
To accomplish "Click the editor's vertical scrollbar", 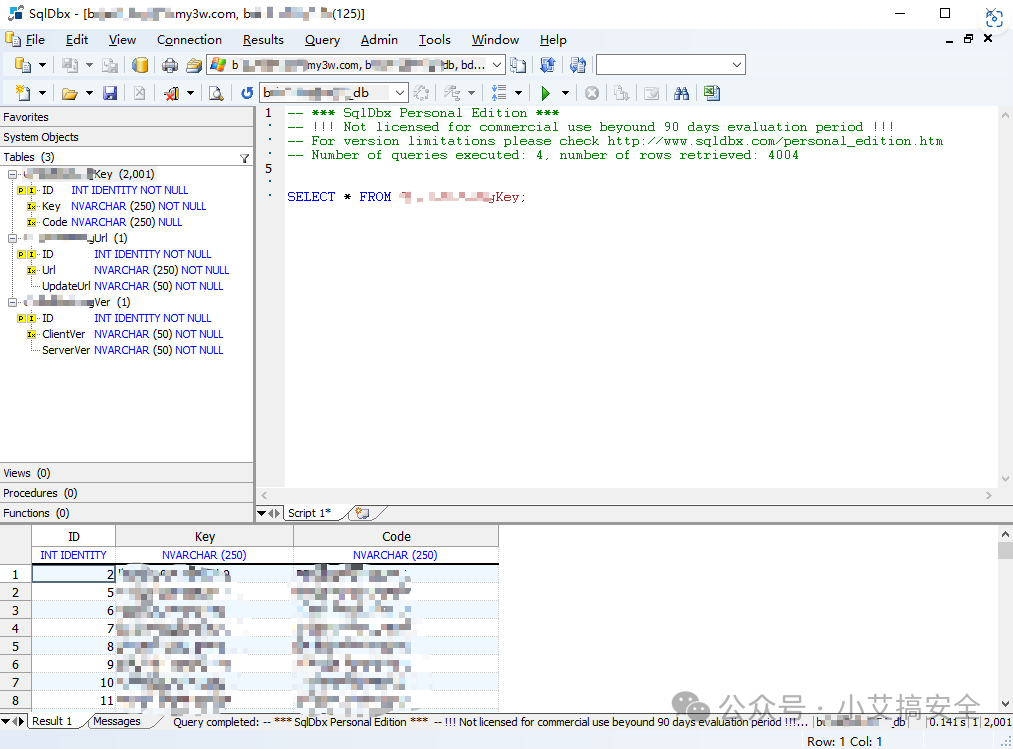I will [x=1005, y=297].
